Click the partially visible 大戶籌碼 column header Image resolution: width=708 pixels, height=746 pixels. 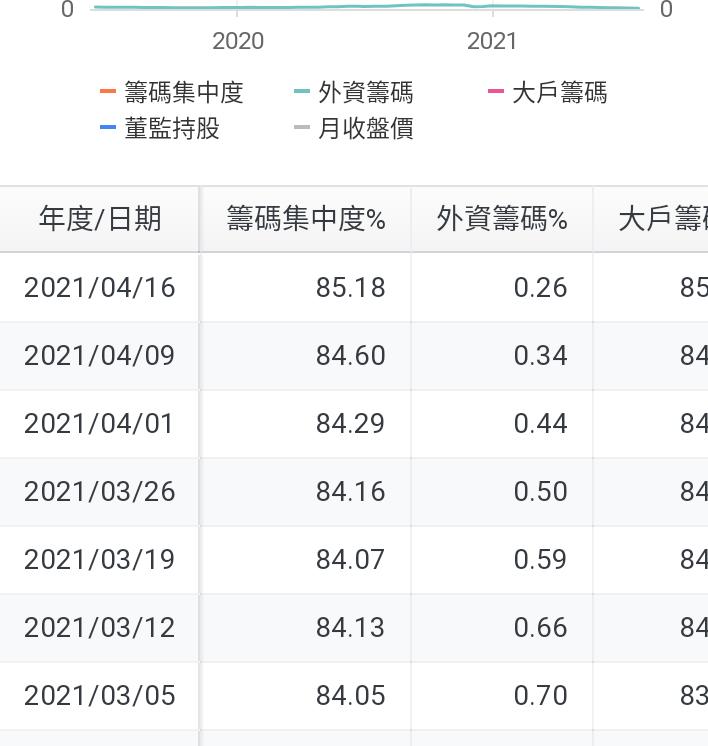click(x=662, y=219)
